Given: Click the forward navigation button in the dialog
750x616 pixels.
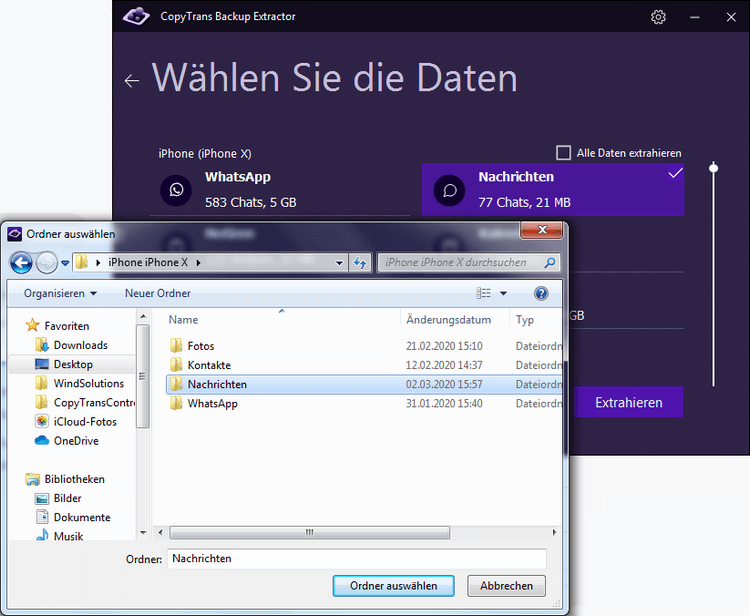Looking at the screenshot, I should [x=47, y=263].
